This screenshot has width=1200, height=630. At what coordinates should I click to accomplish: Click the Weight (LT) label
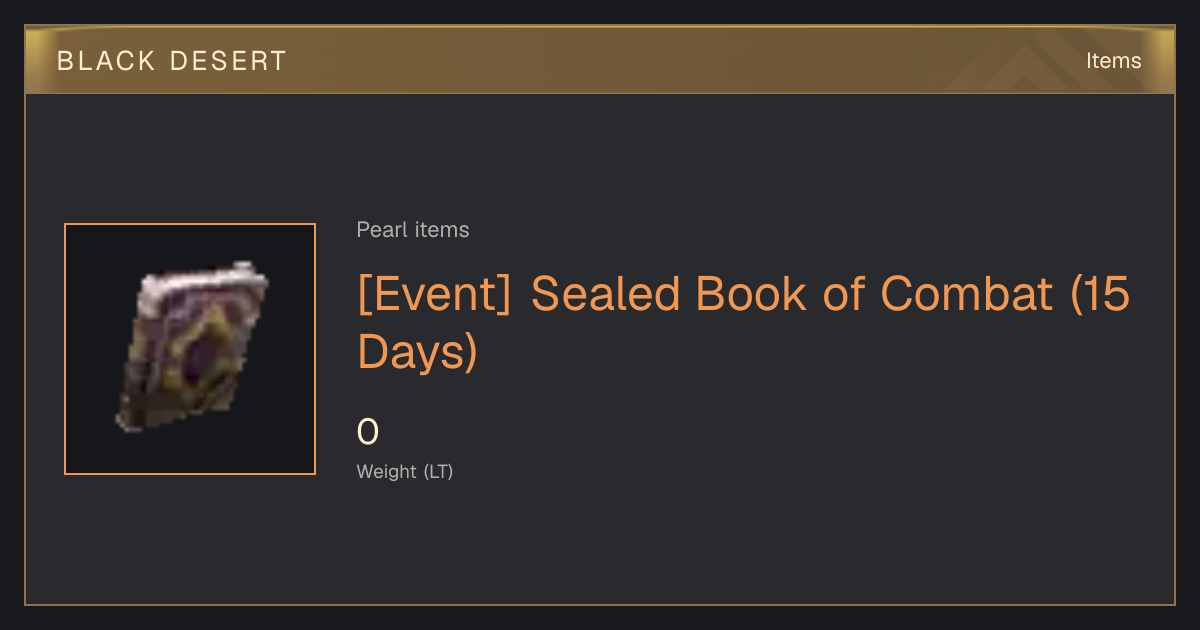405,471
